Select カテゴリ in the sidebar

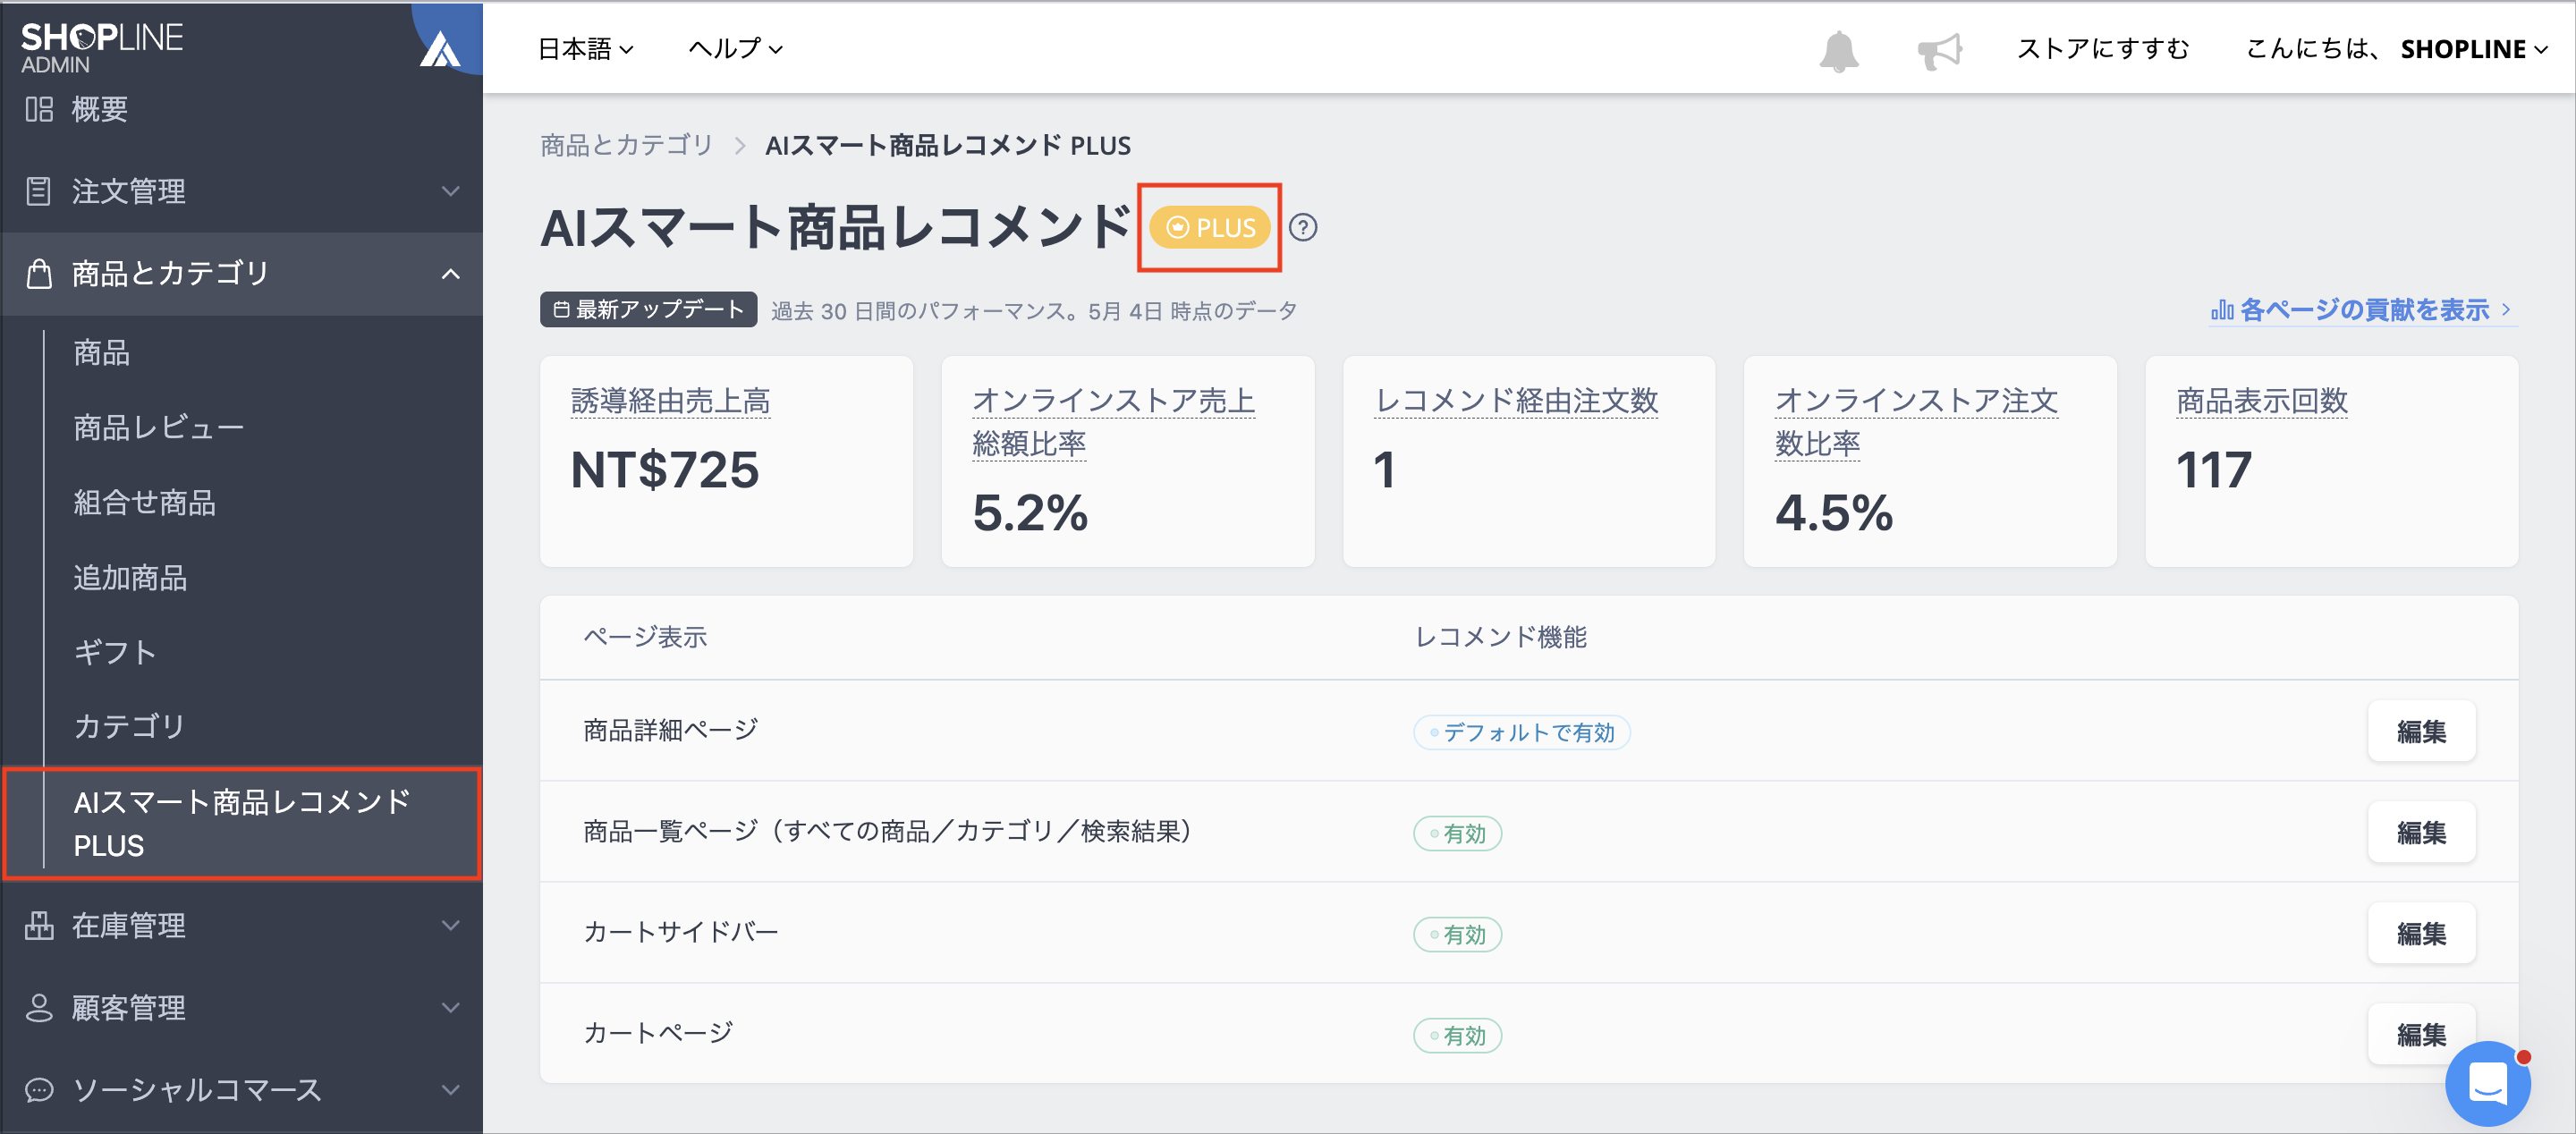(x=130, y=727)
